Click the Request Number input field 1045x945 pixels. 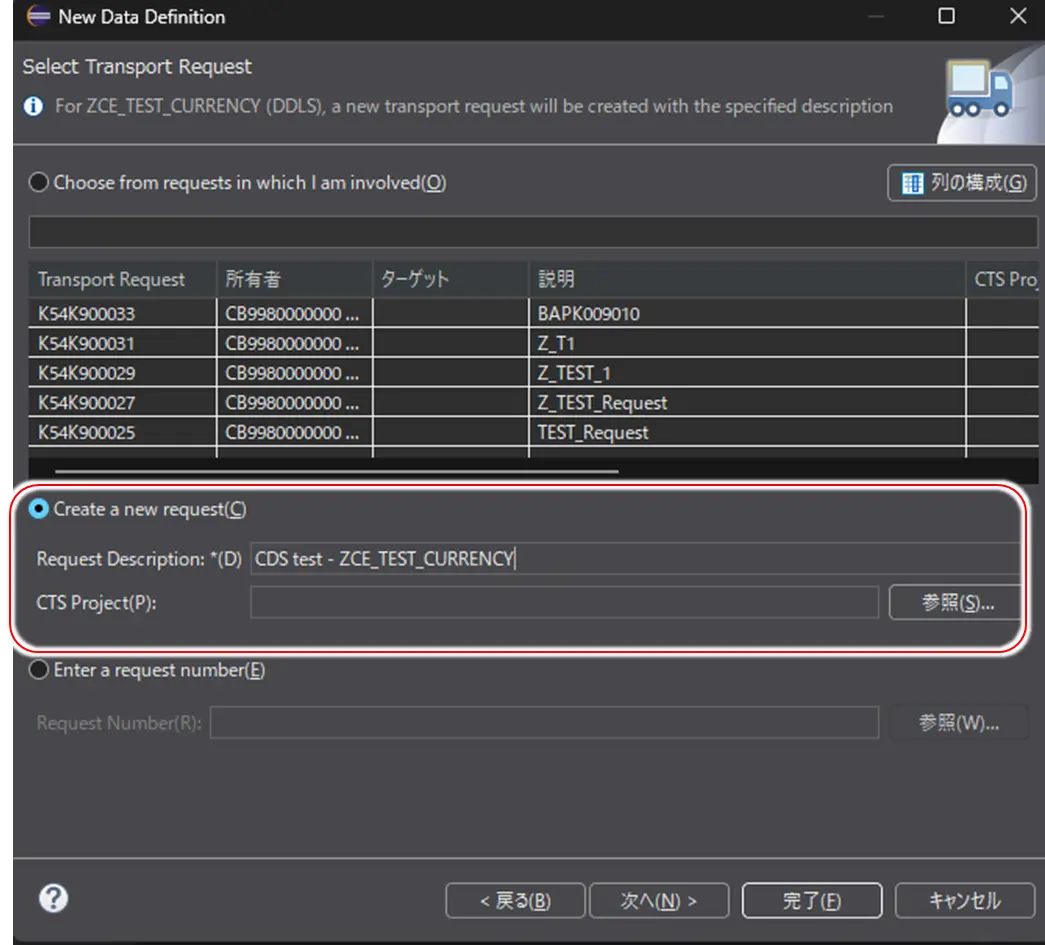[544, 722]
